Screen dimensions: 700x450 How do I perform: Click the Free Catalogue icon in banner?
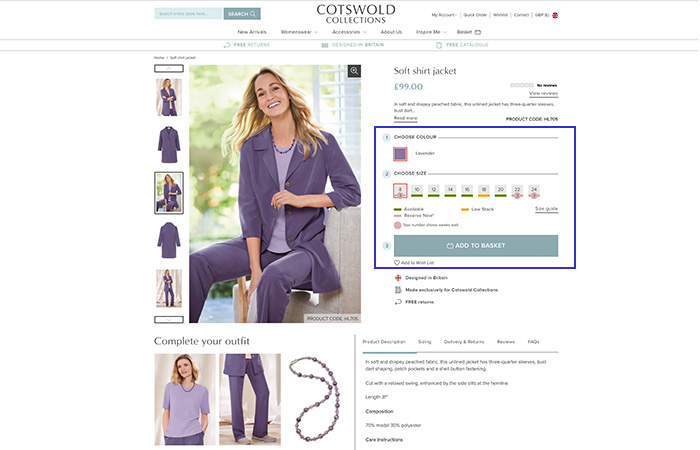pos(439,45)
